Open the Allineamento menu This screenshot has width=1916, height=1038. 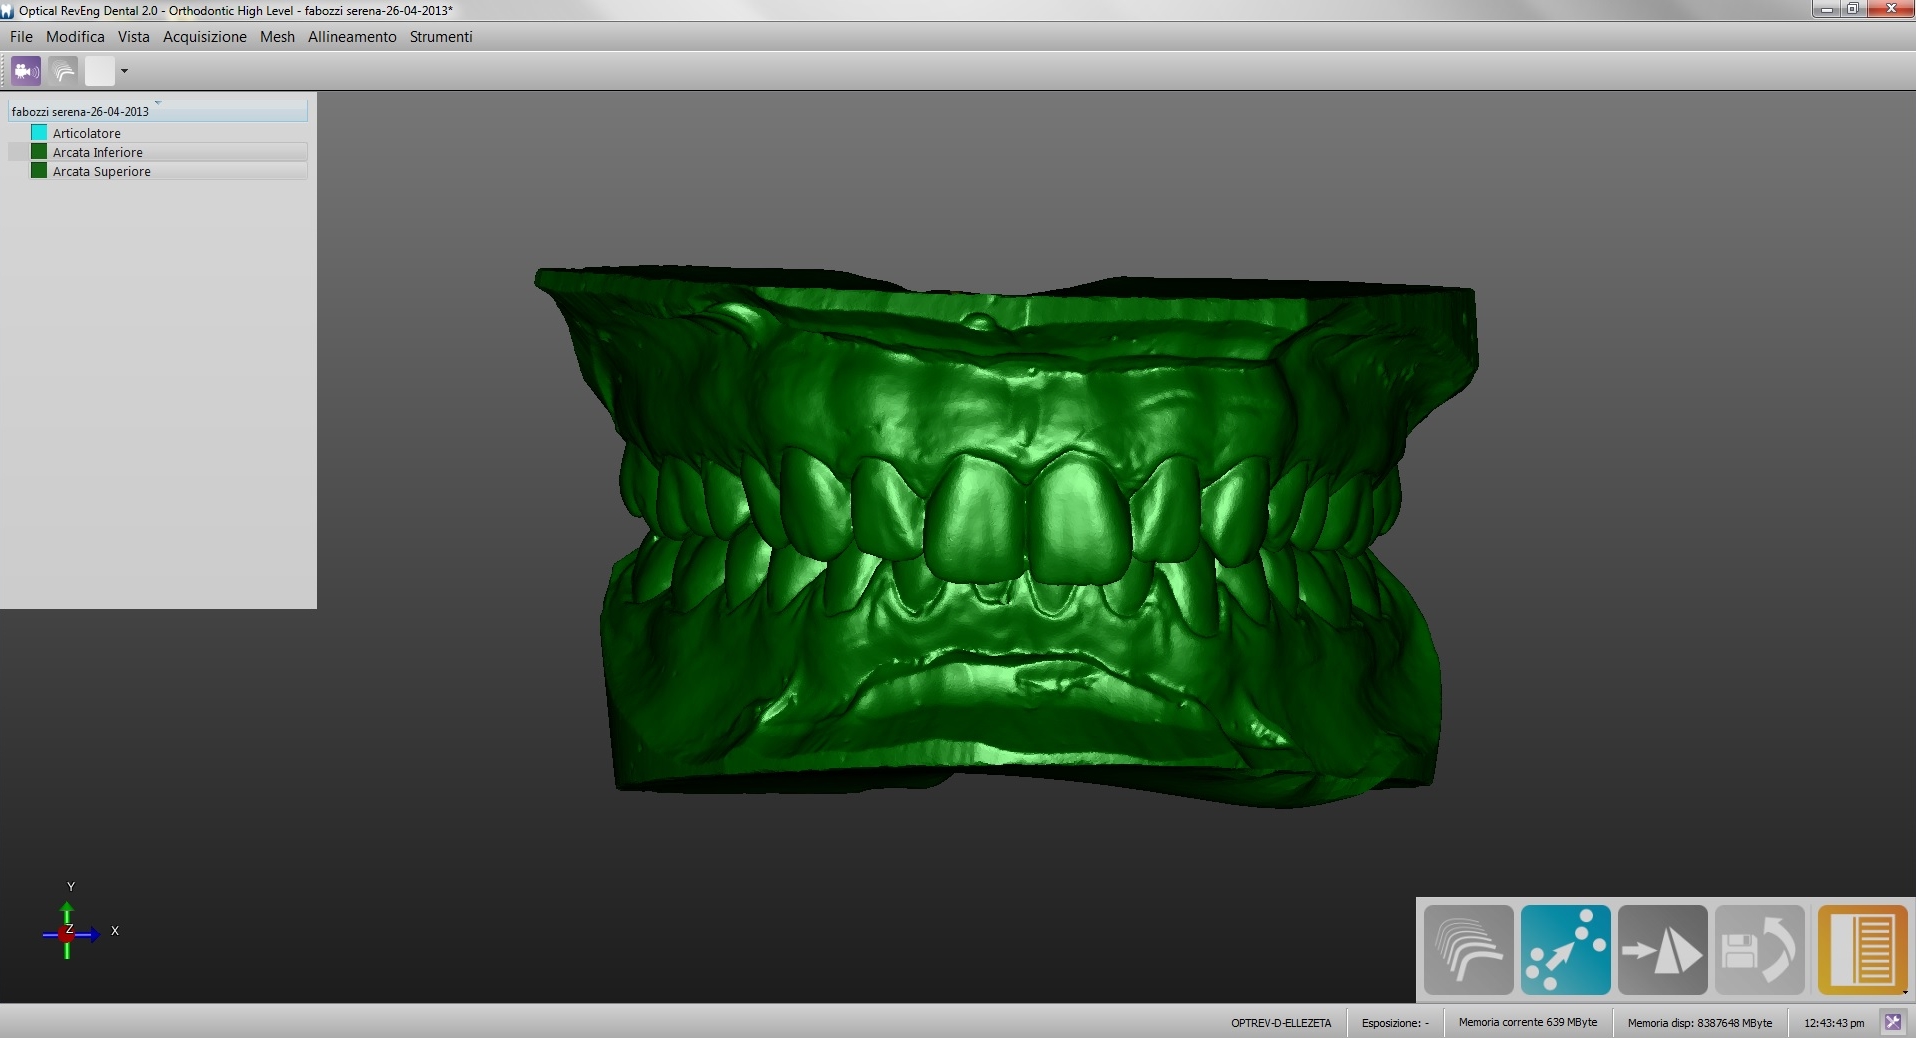coord(352,37)
